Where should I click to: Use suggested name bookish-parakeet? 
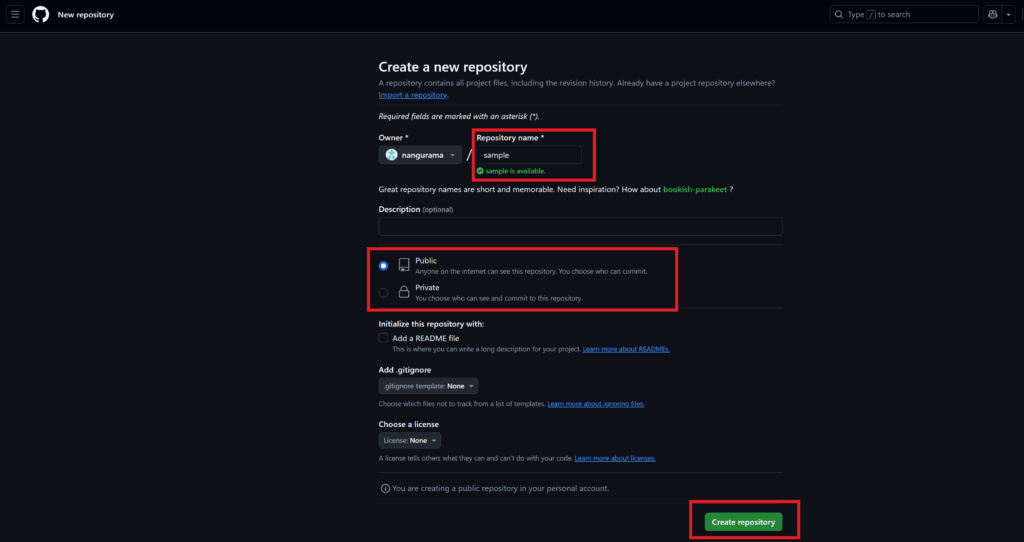[x=695, y=189]
